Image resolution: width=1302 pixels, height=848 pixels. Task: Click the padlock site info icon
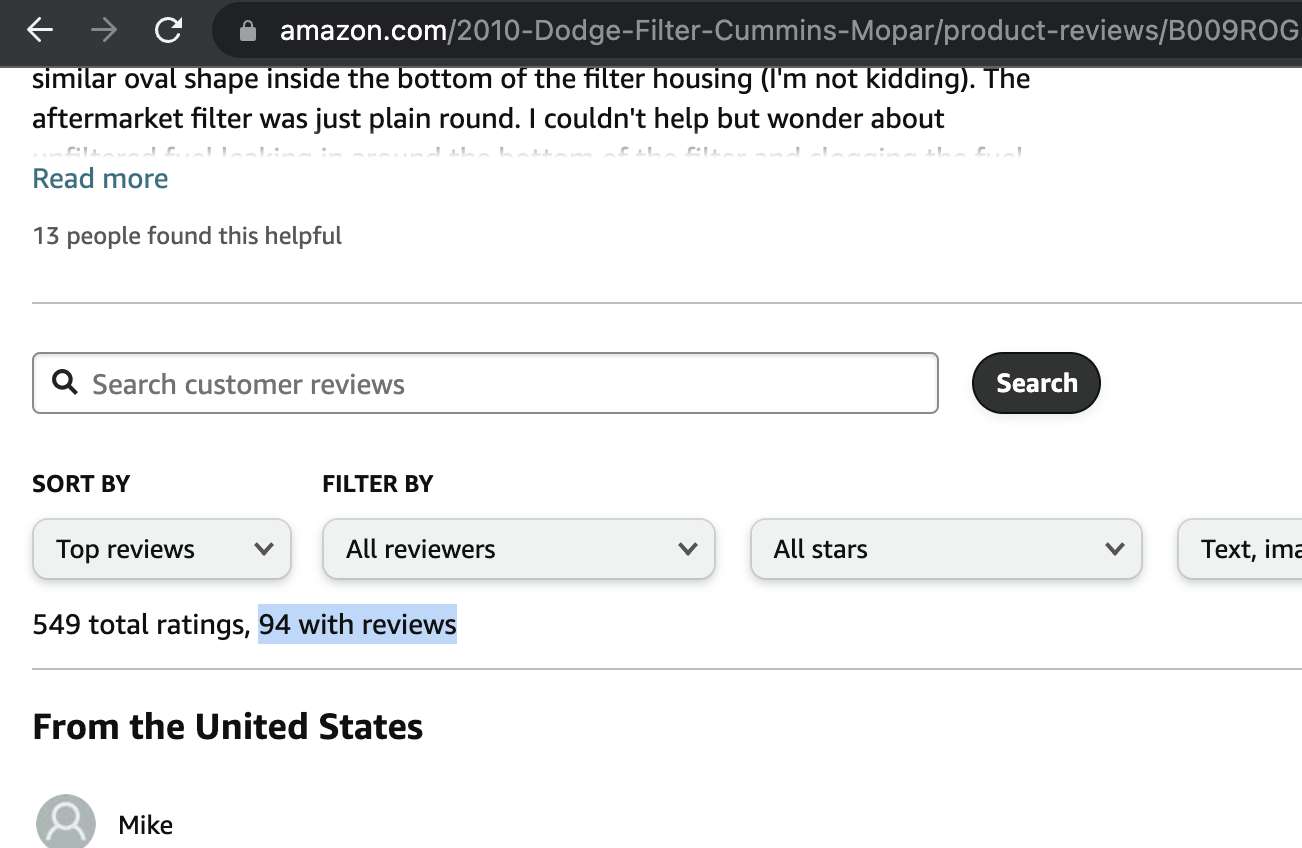pyautogui.click(x=249, y=32)
